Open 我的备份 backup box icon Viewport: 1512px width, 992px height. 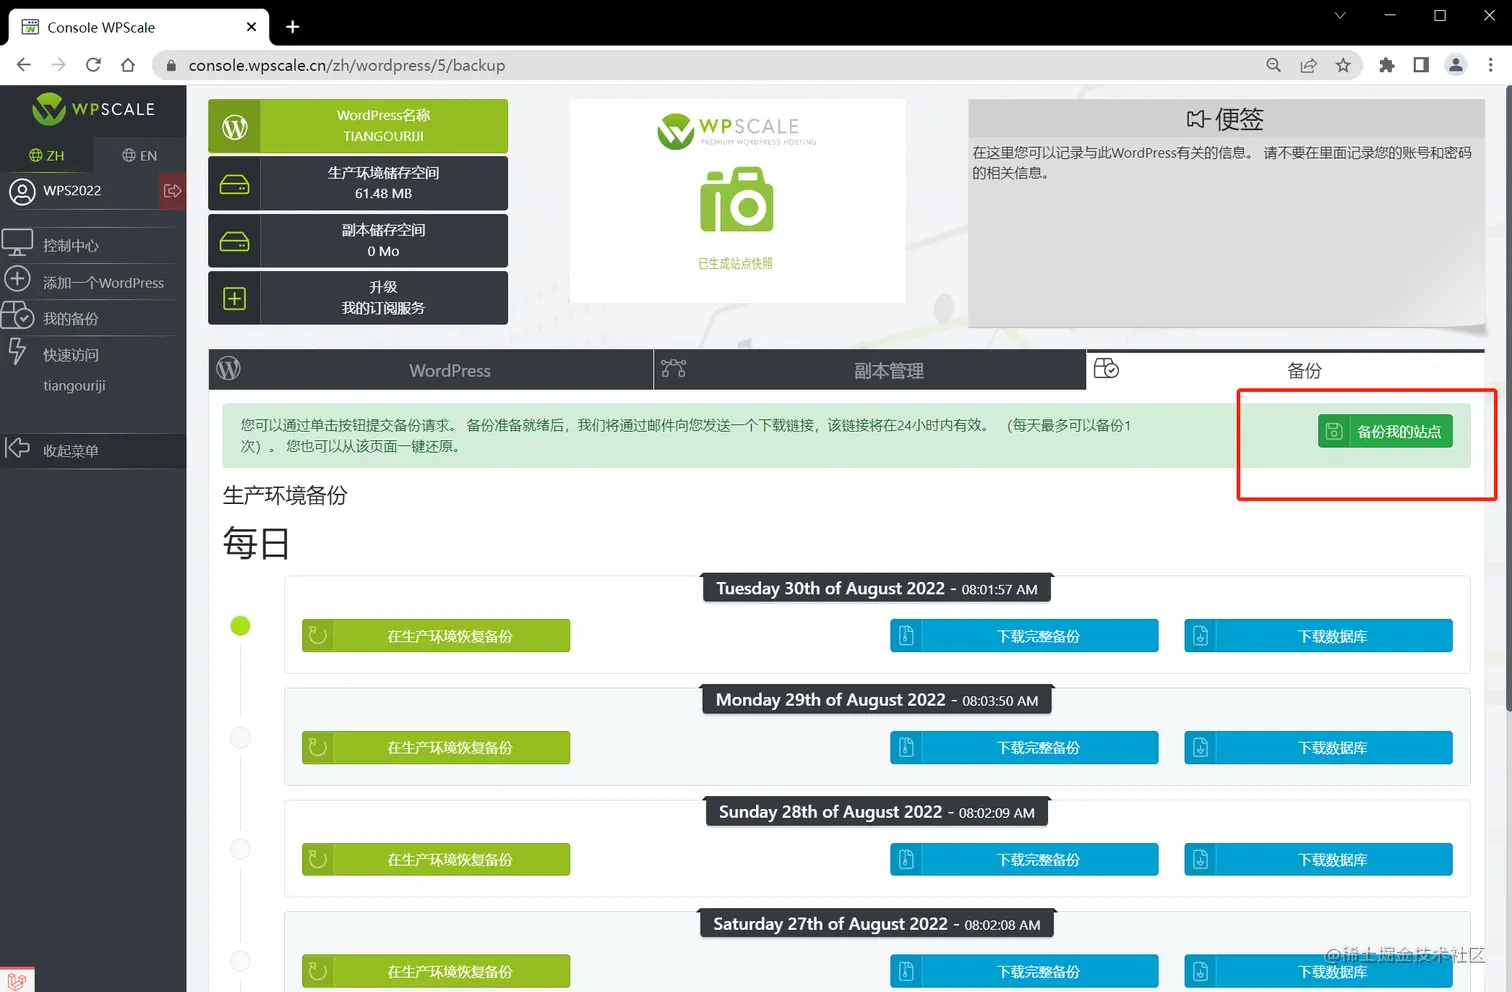[18, 316]
